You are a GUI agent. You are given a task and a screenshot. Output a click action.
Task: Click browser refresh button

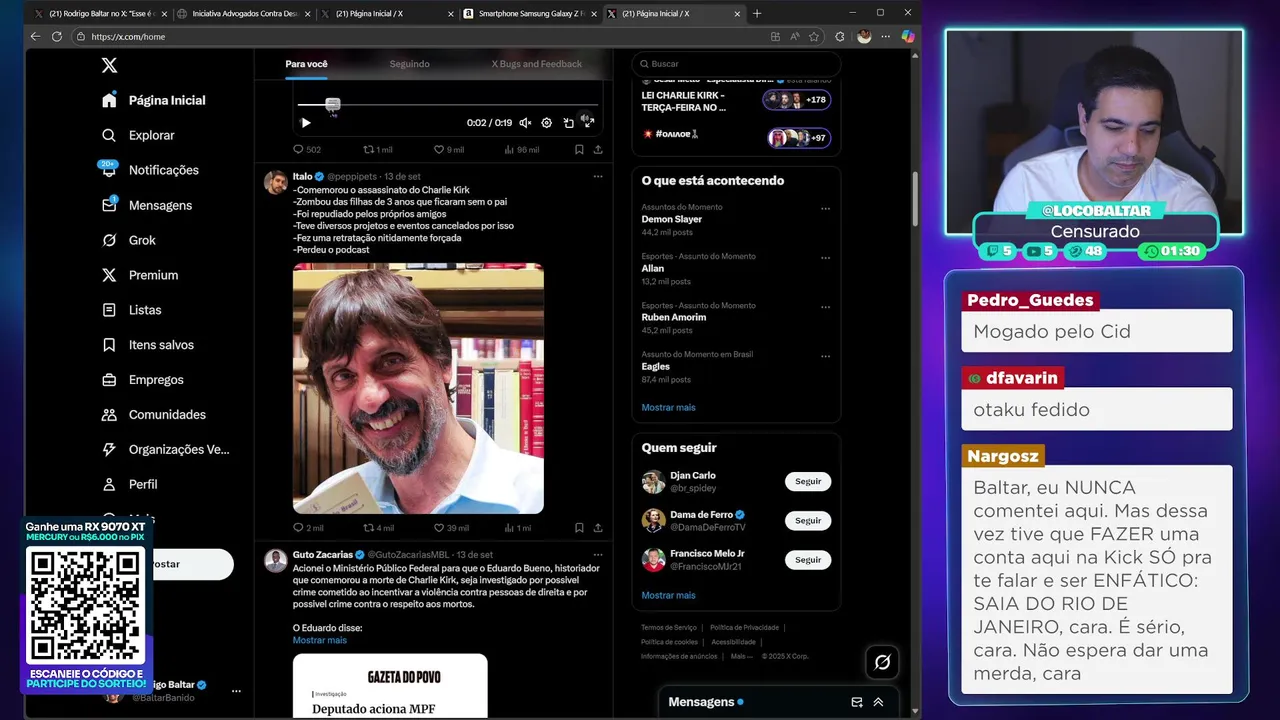[57, 36]
